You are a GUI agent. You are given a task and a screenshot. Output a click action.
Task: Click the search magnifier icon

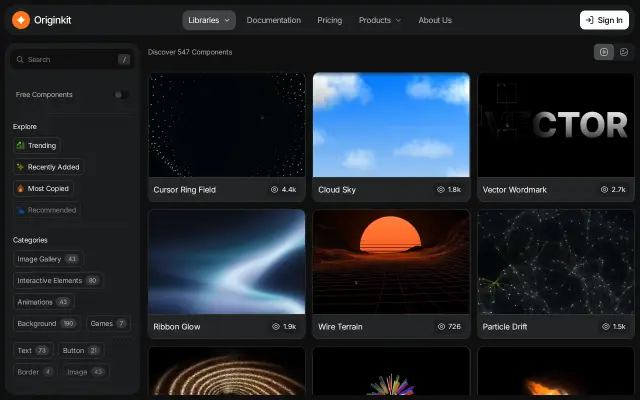pos(20,60)
